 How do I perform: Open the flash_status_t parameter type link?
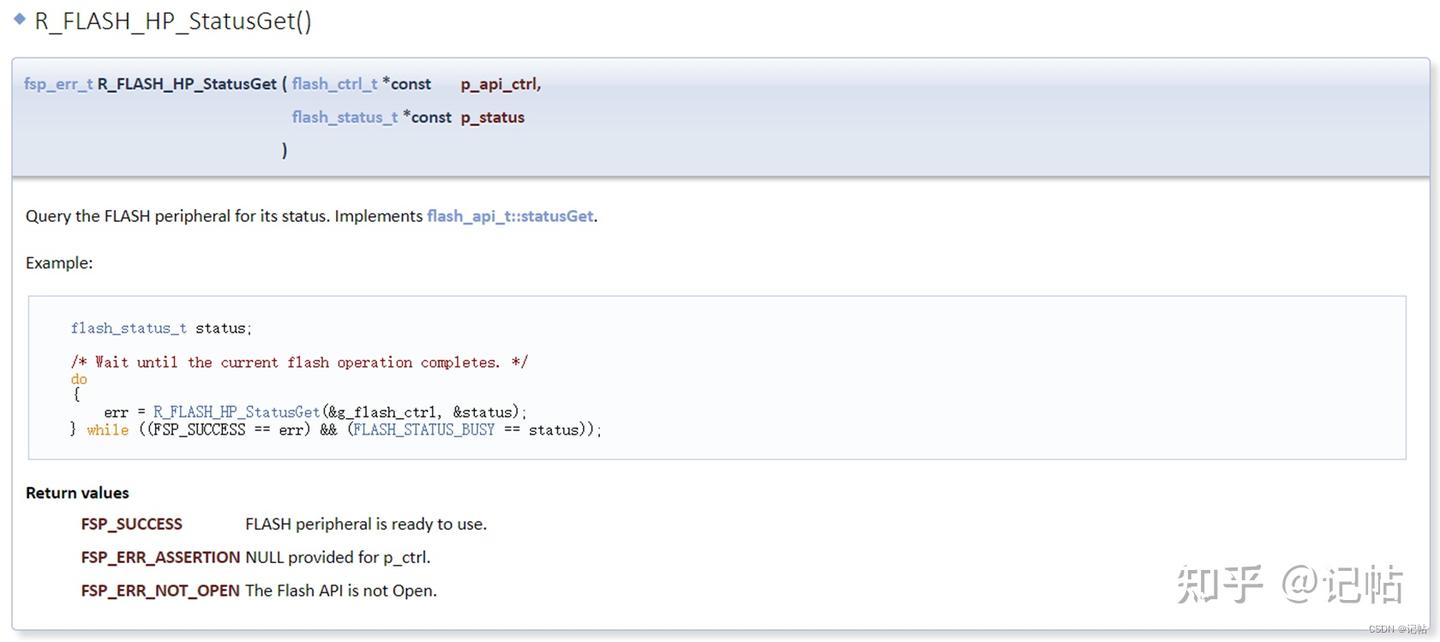[344, 117]
